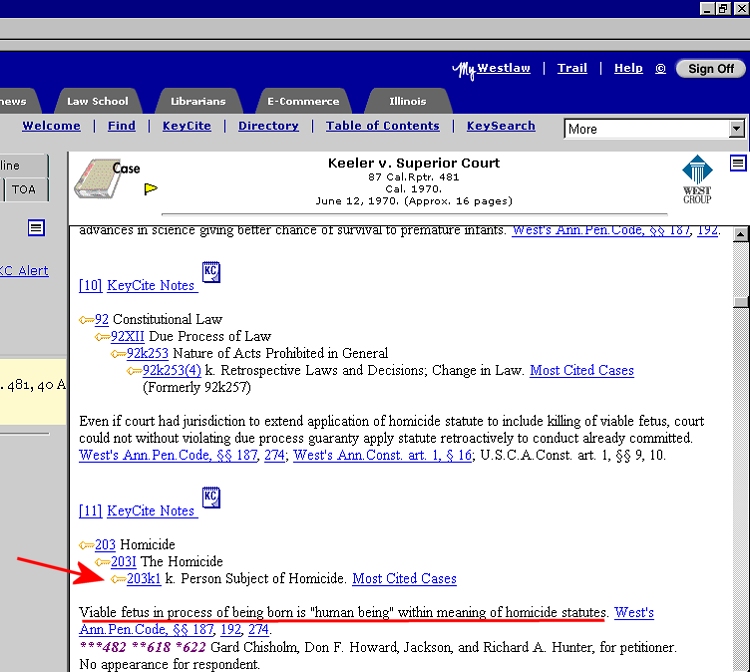Click the KC KeyCite icon beside headnote [10]
Viewport: 750px width, 672px height.
(x=211, y=272)
